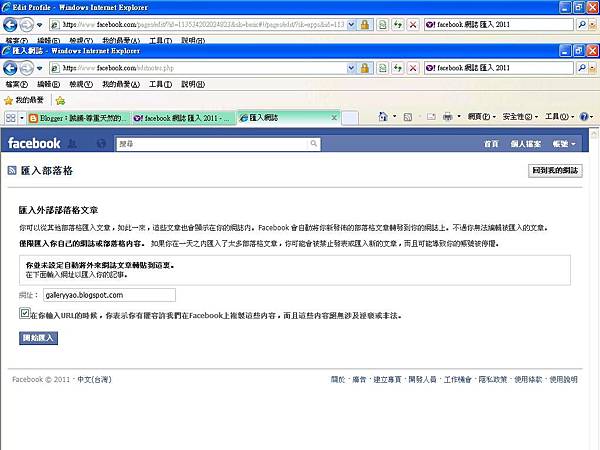Viewport: 600px width, 450px height.
Task: Open 工具 command bar dropdown
Action: (559, 116)
